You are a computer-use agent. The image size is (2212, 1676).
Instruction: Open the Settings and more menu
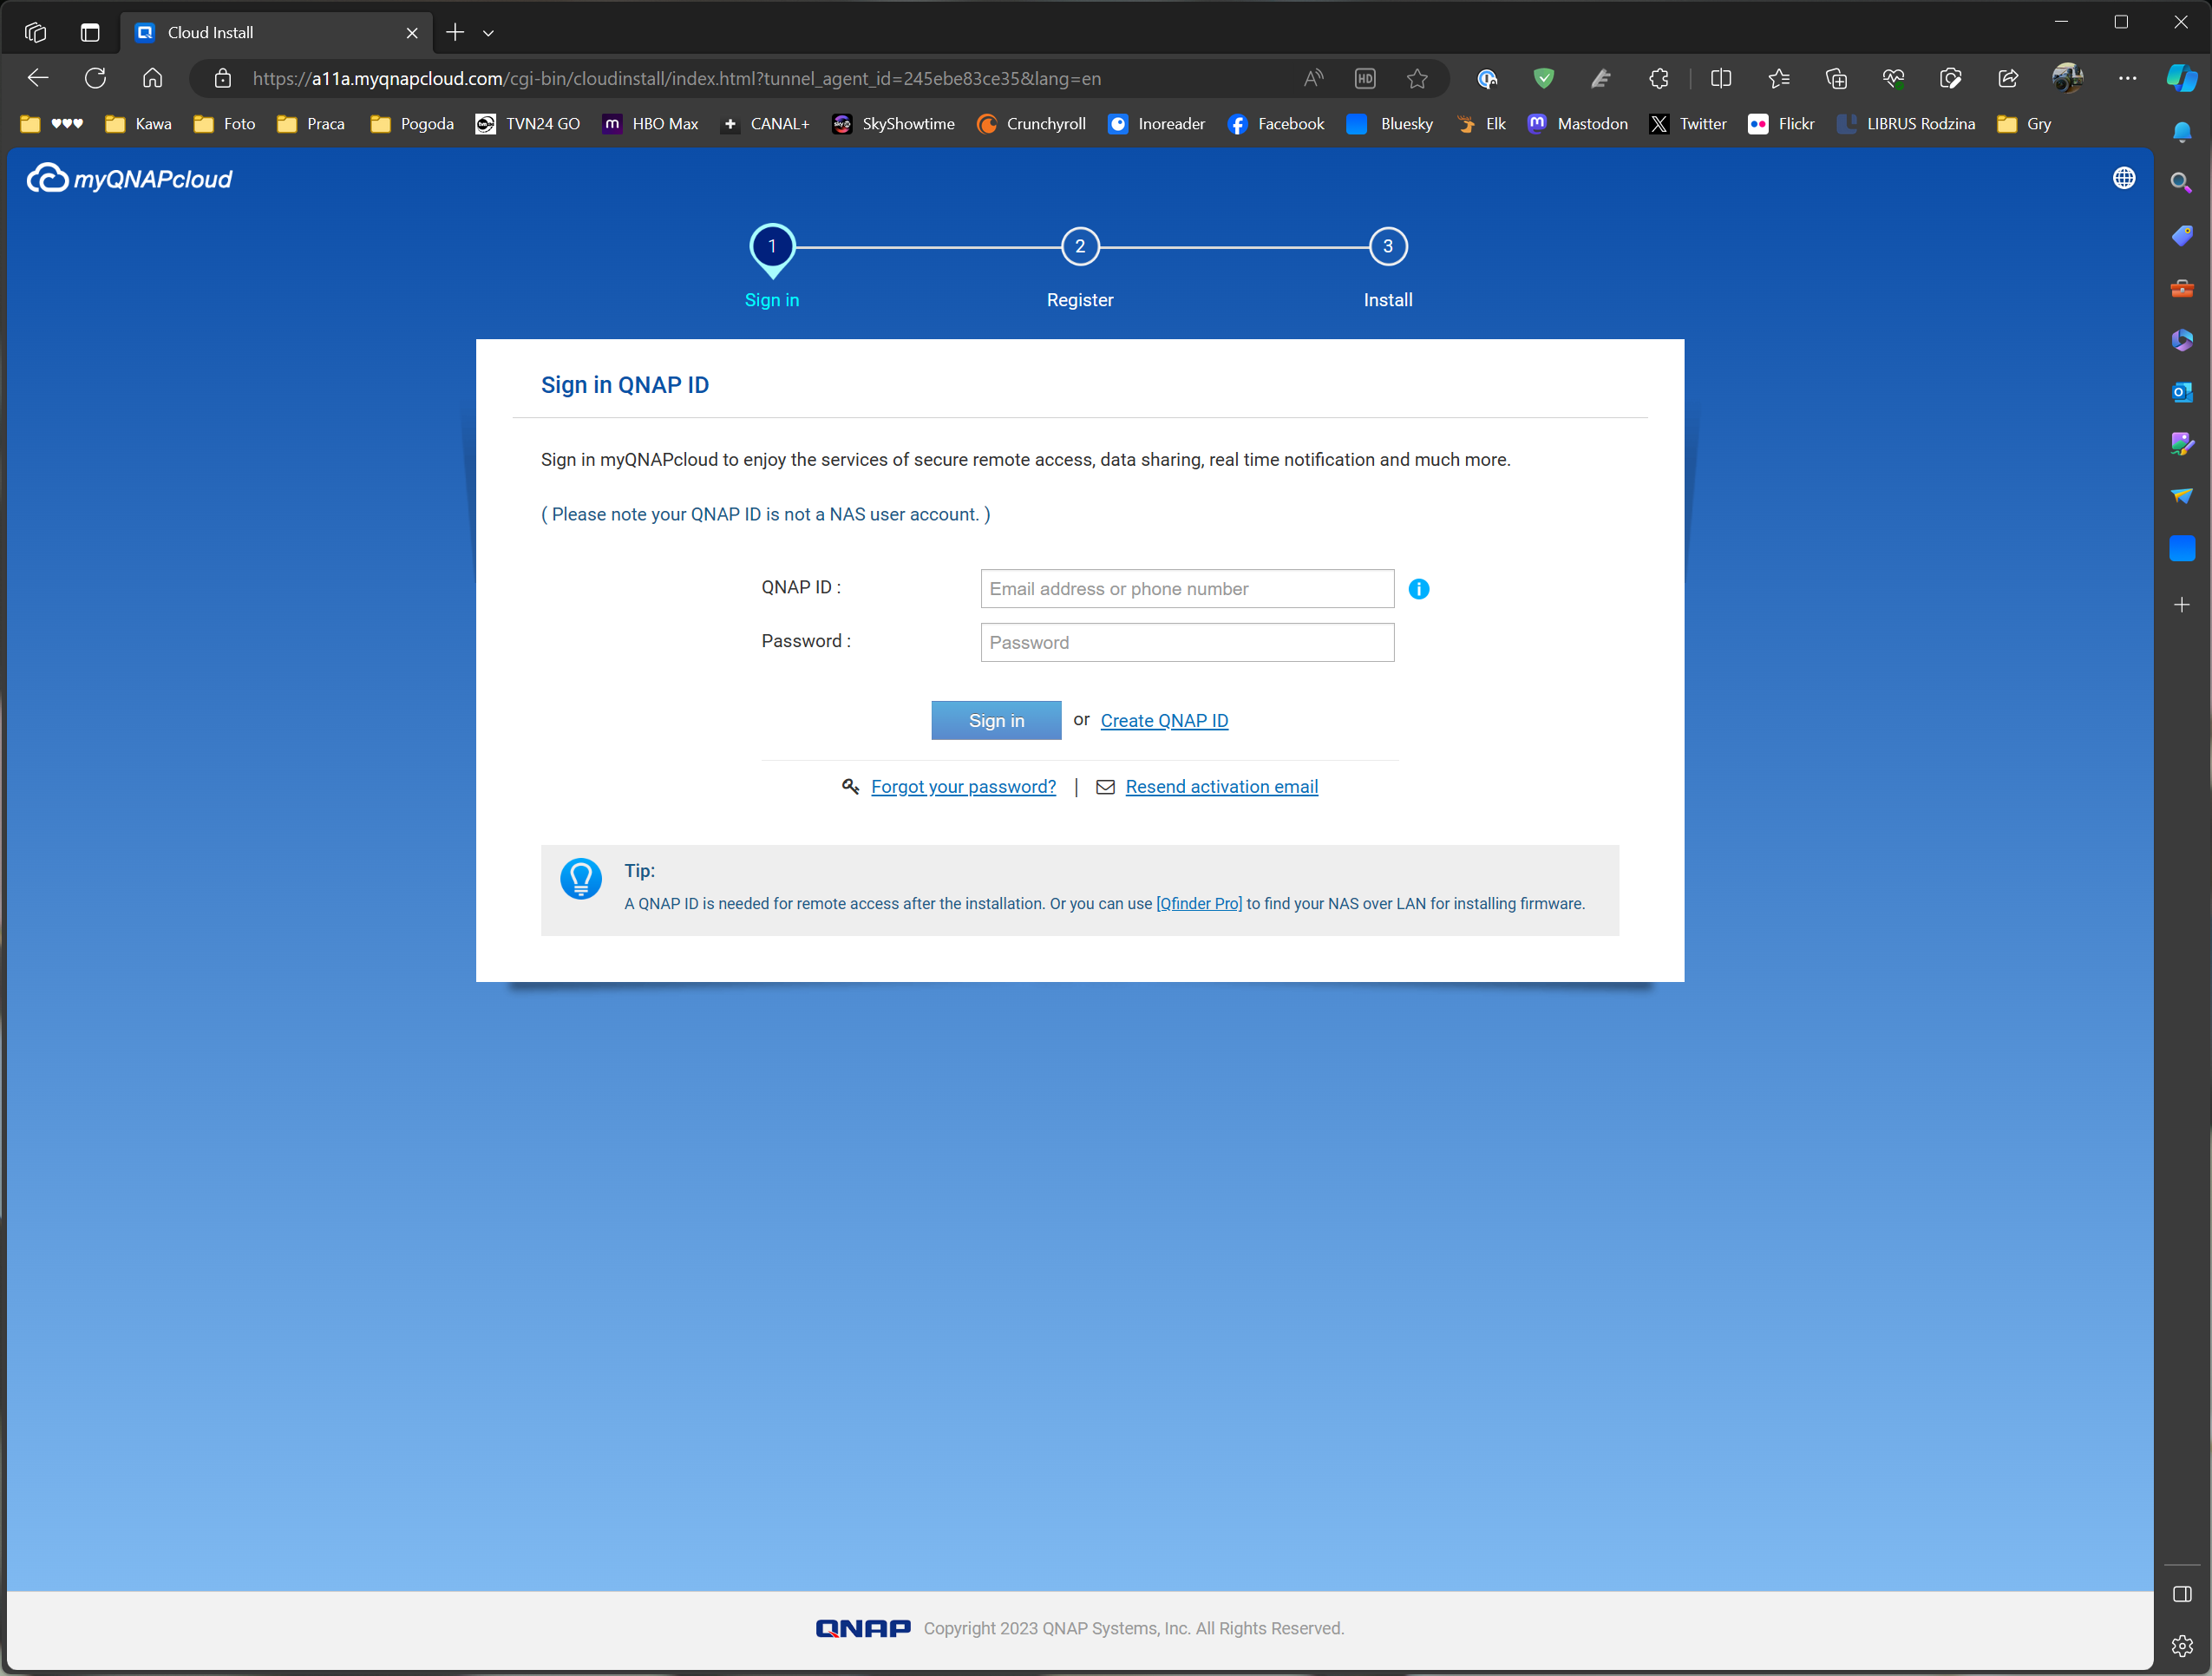[2126, 78]
